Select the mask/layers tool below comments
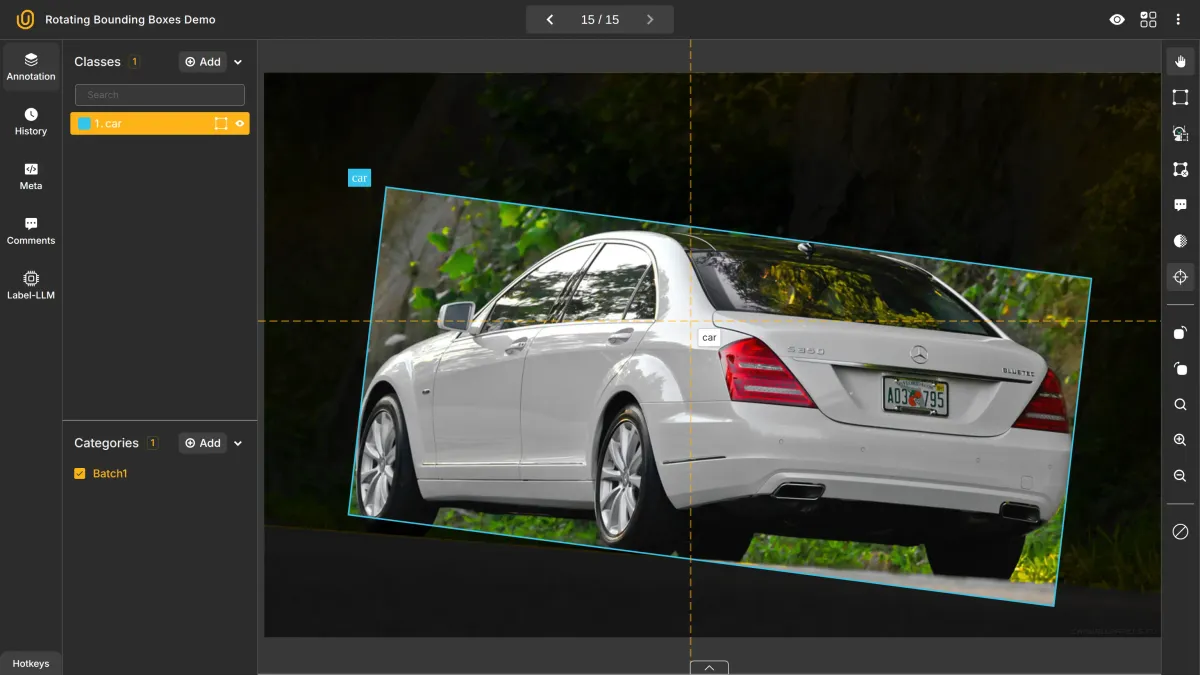 pos(1180,240)
